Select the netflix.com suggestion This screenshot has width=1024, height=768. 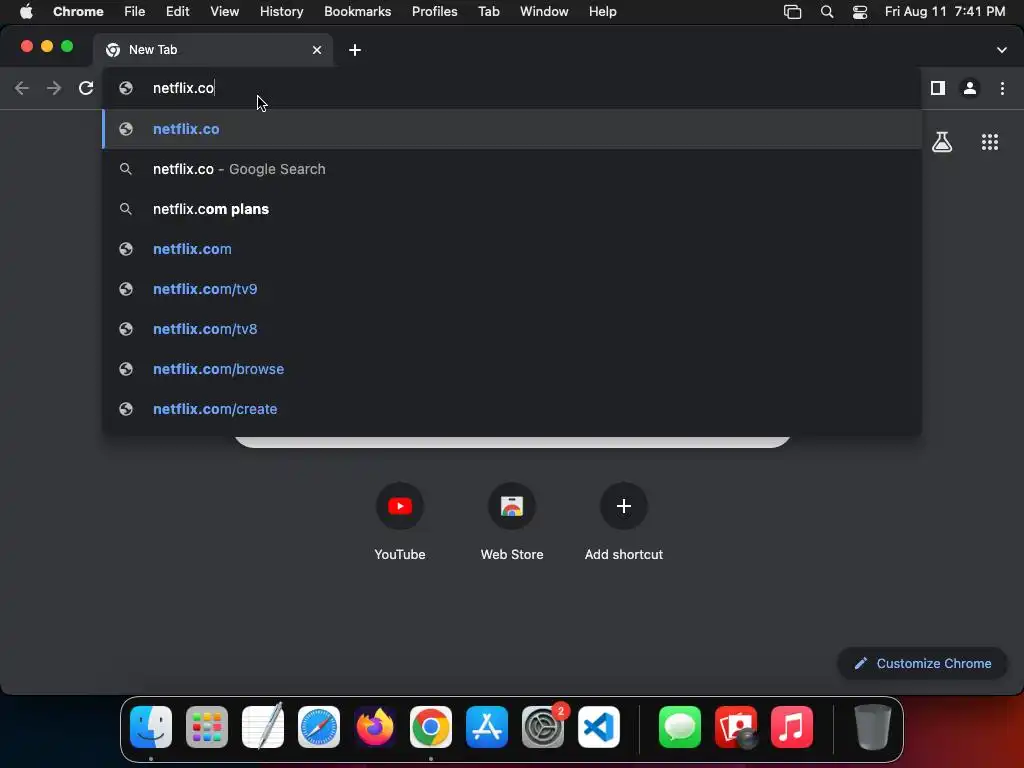512,249
